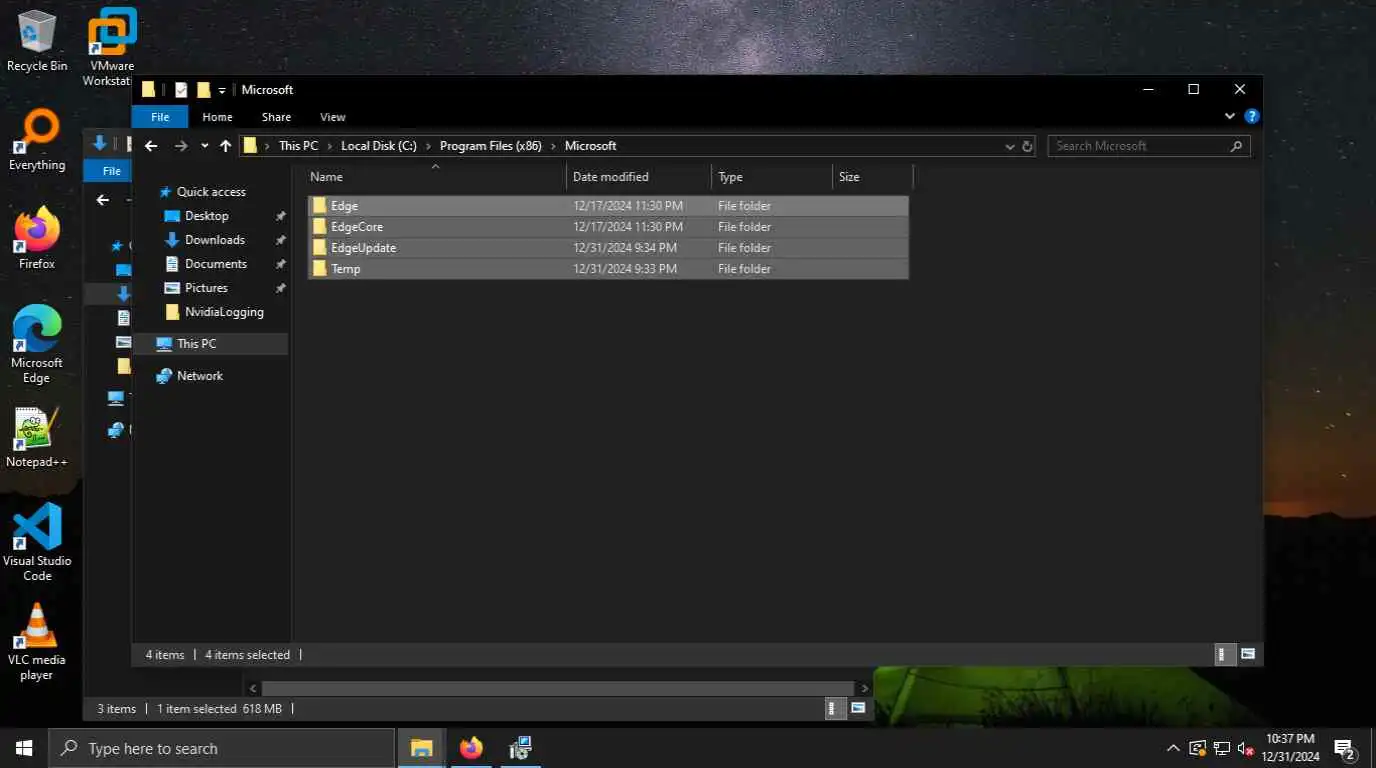The width and height of the screenshot is (1376, 768).
Task: Expand chevron after This PC breadcrumb
Action: coord(330,146)
